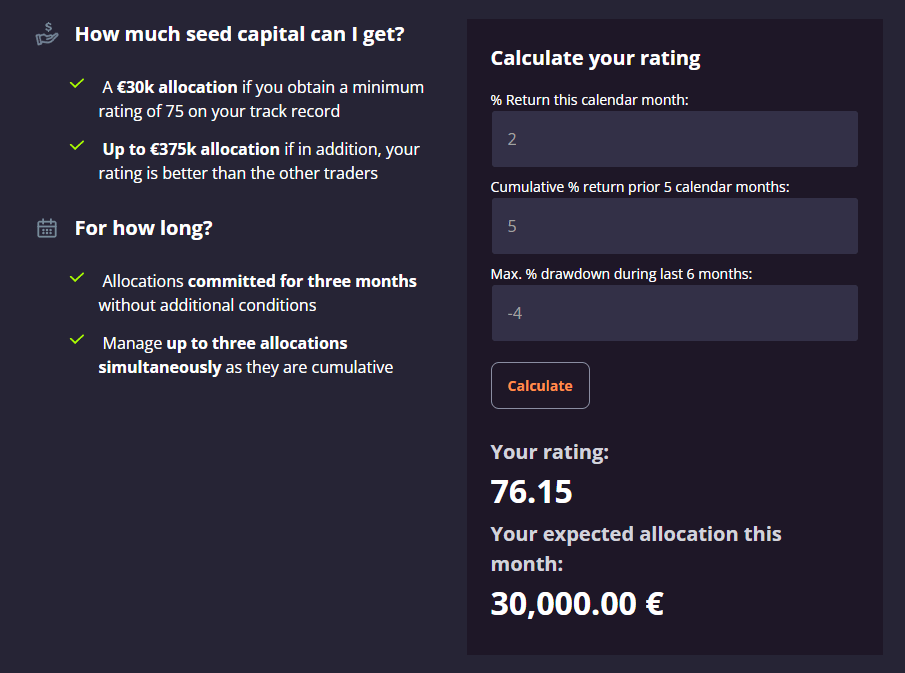The height and width of the screenshot is (673, 905).
Task: Click the green checkmark beside "€30k allocation"
Action: pos(76,85)
